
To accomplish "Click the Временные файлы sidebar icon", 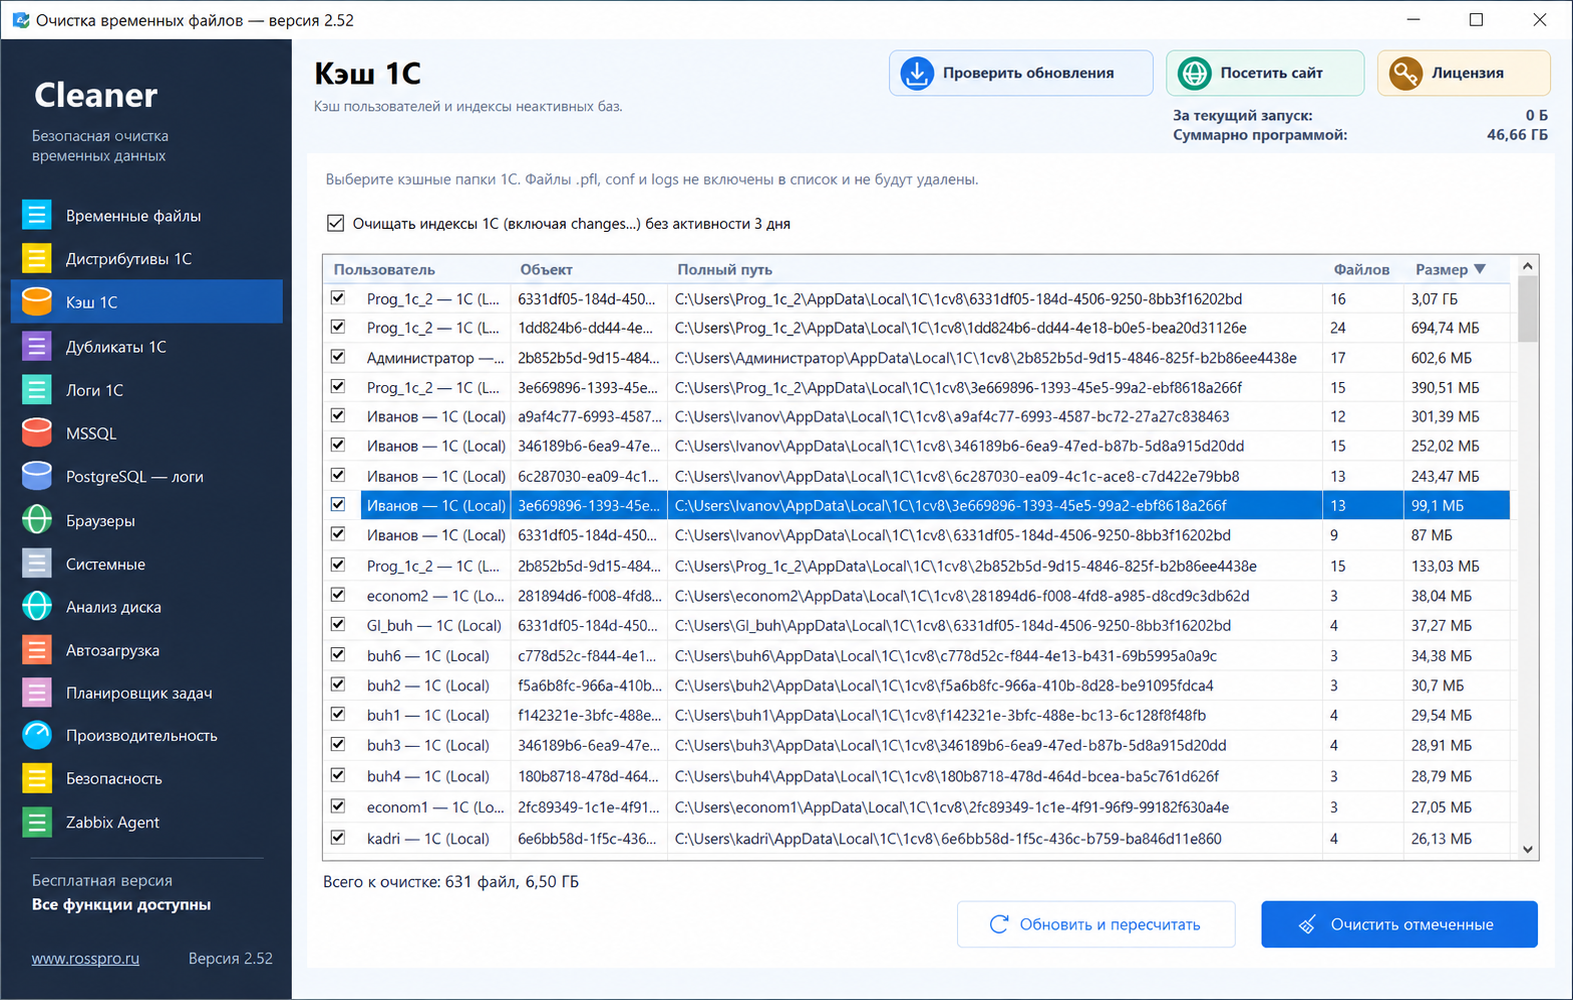I will point(37,215).
